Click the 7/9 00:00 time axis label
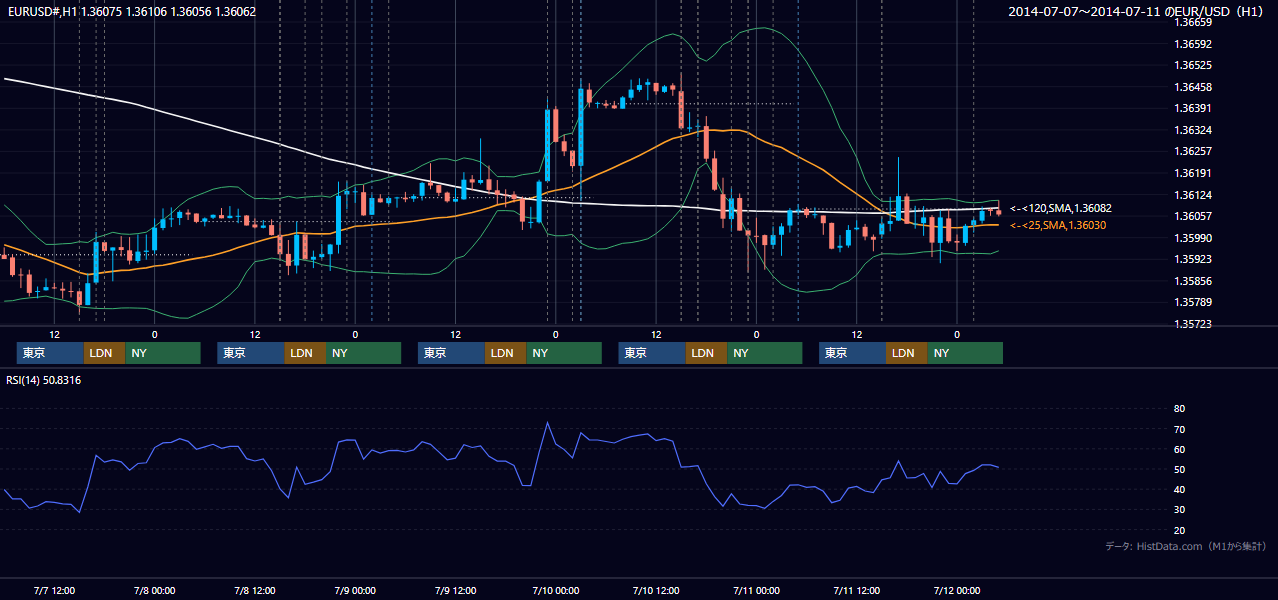This screenshot has height=600, width=1278. point(355,590)
